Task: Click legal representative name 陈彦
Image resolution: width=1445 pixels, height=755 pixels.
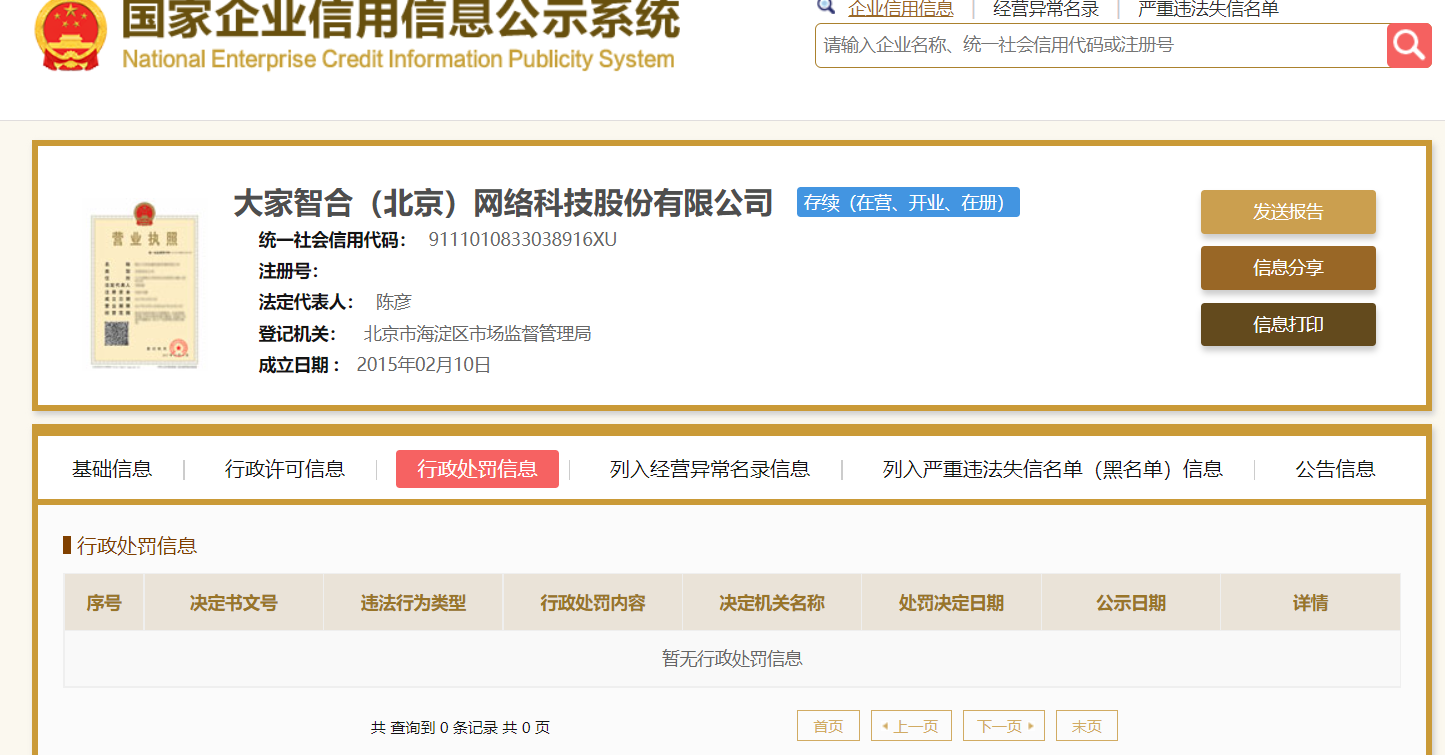Action: 393,302
